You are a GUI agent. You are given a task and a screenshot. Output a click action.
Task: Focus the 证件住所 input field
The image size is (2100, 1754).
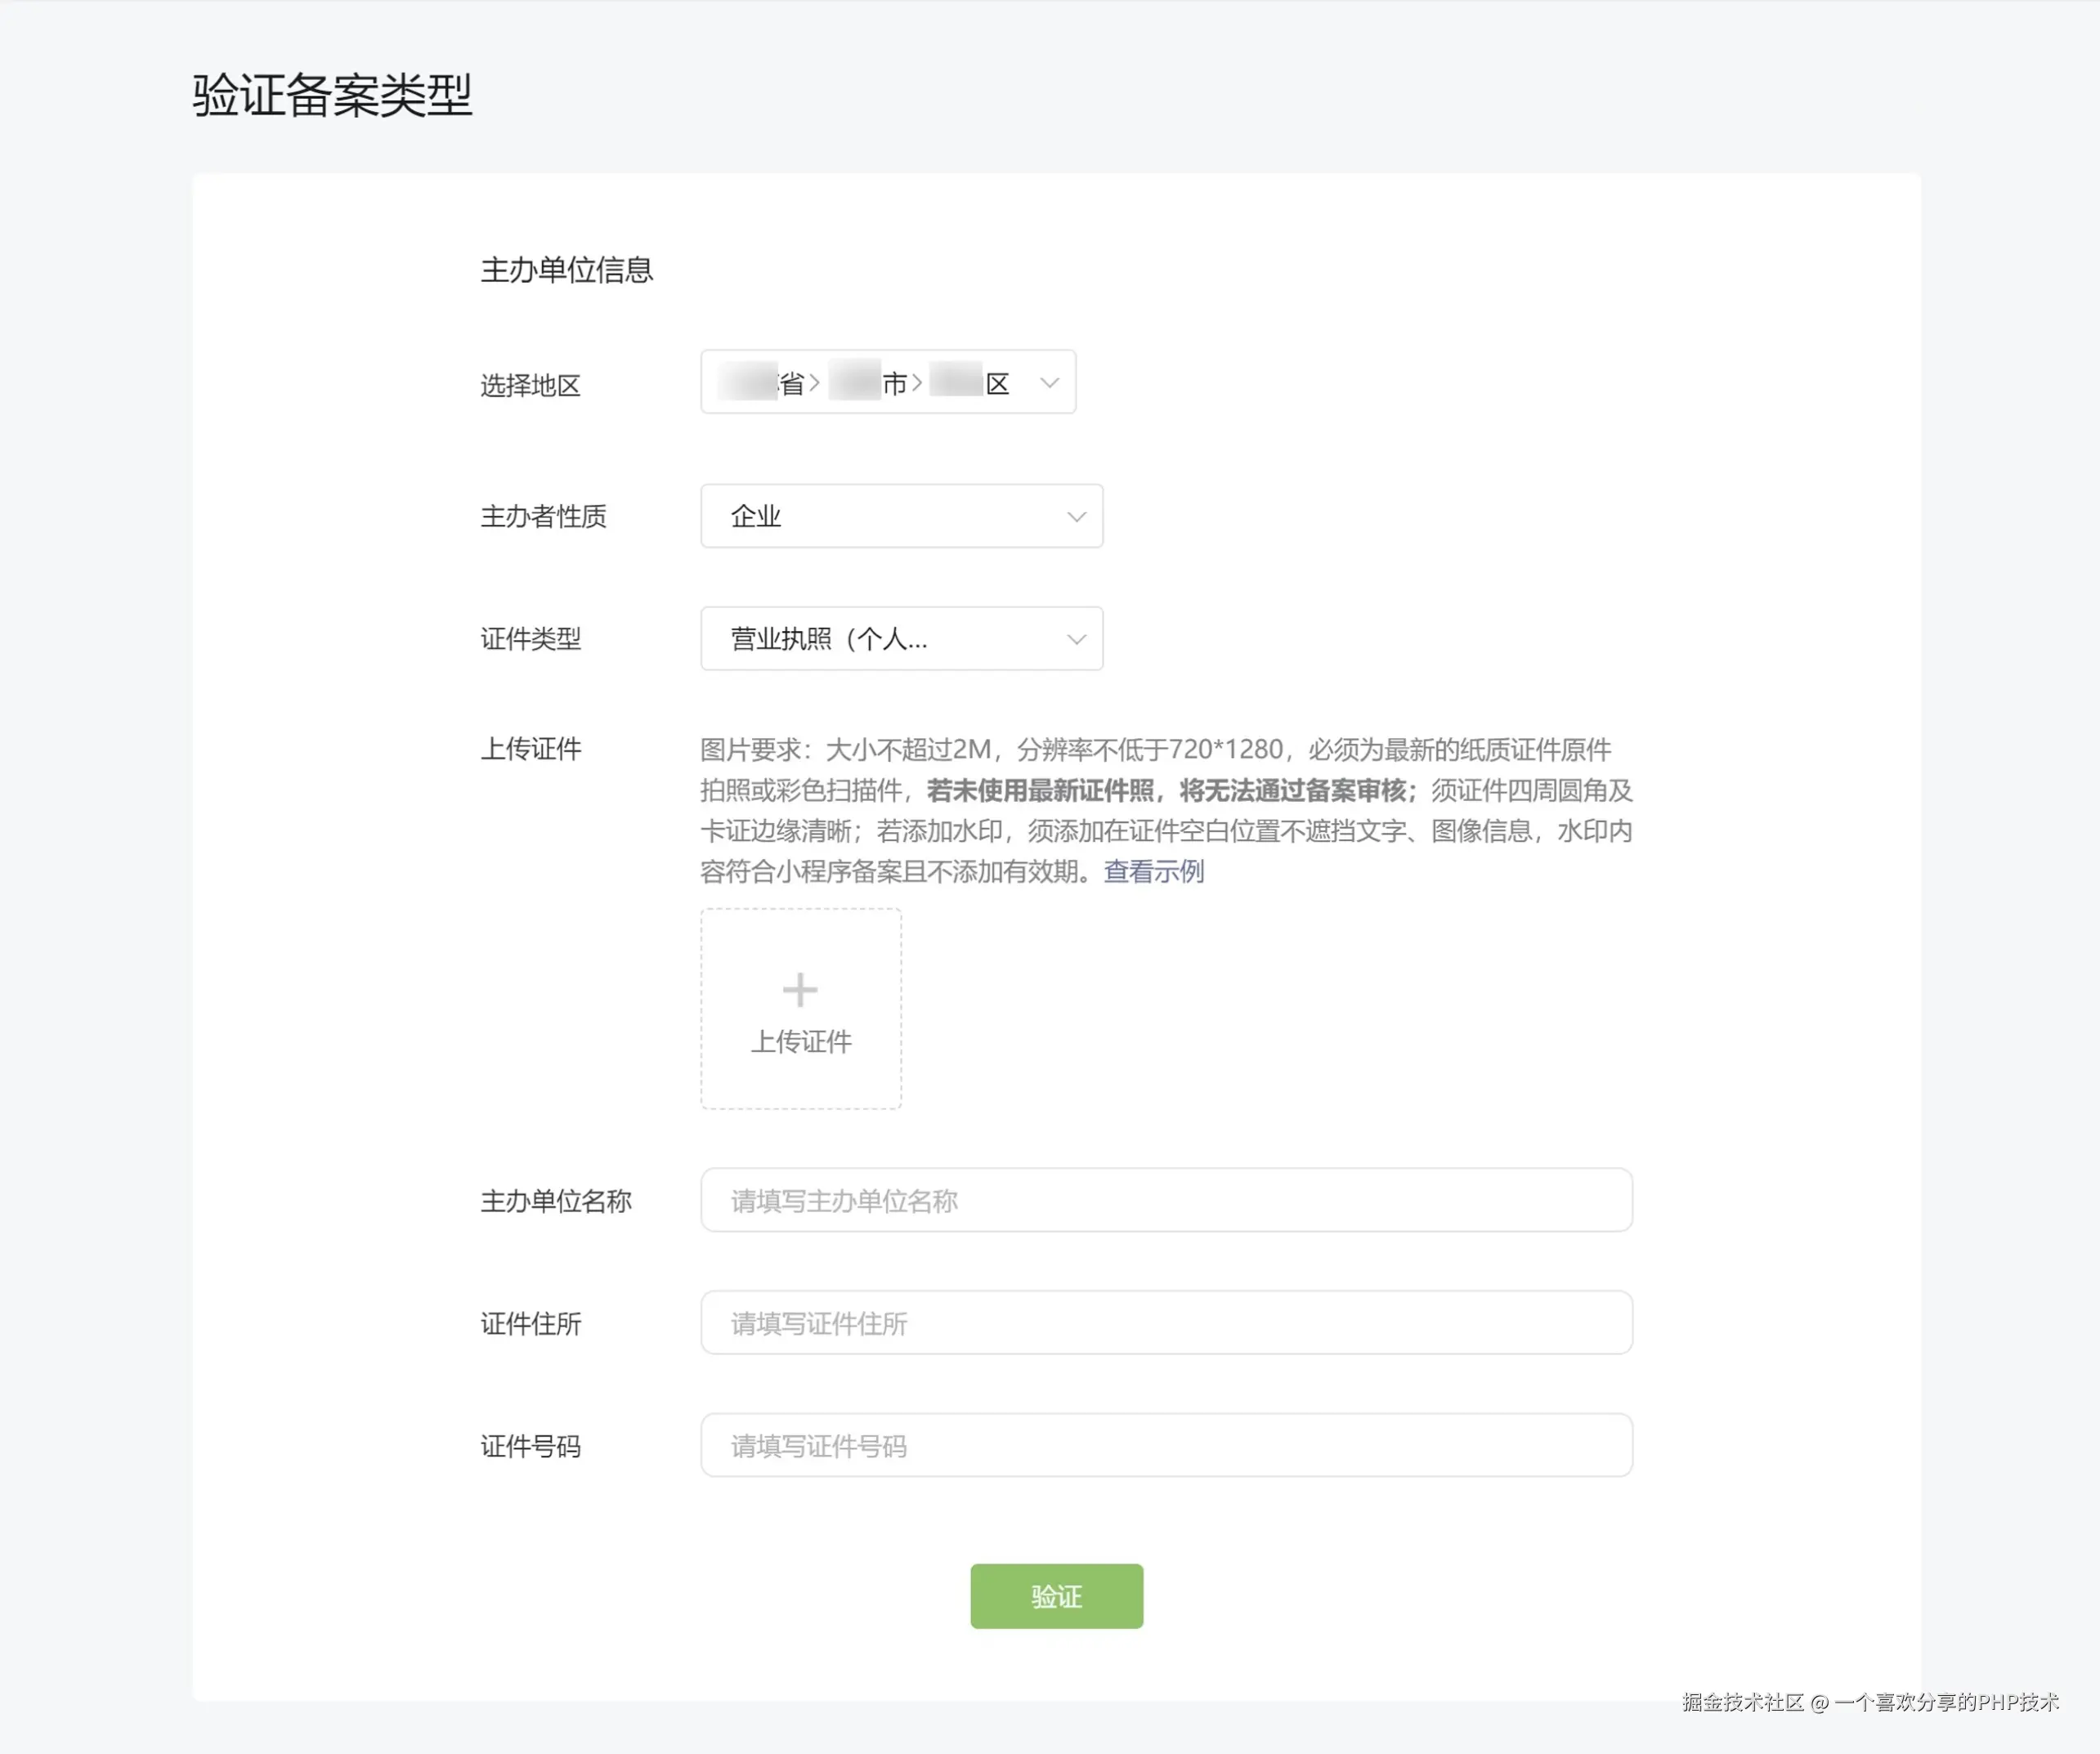coord(1166,1323)
